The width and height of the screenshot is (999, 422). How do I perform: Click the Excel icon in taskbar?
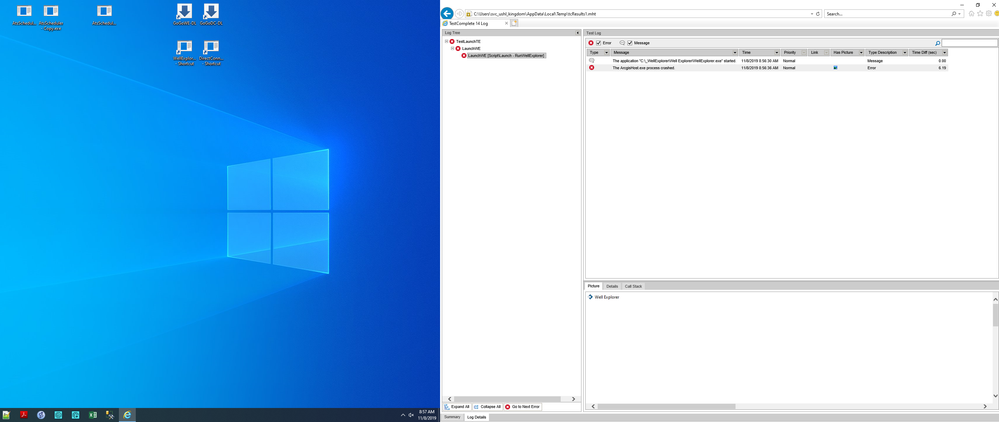pyautogui.click(x=92, y=414)
